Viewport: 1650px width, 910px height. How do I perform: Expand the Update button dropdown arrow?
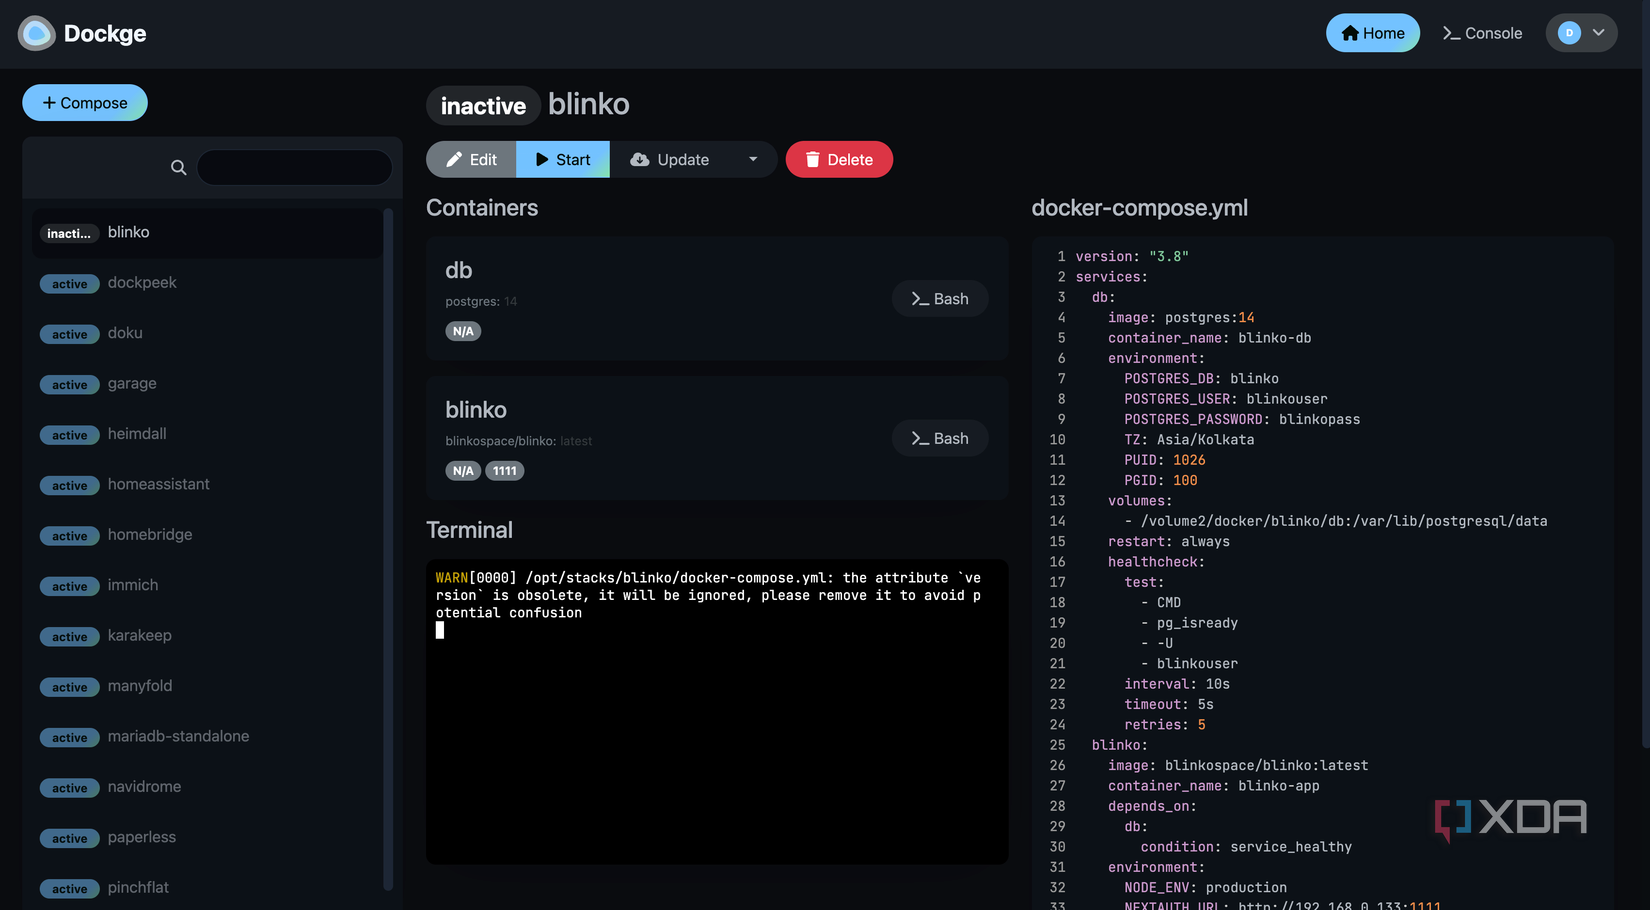click(753, 159)
